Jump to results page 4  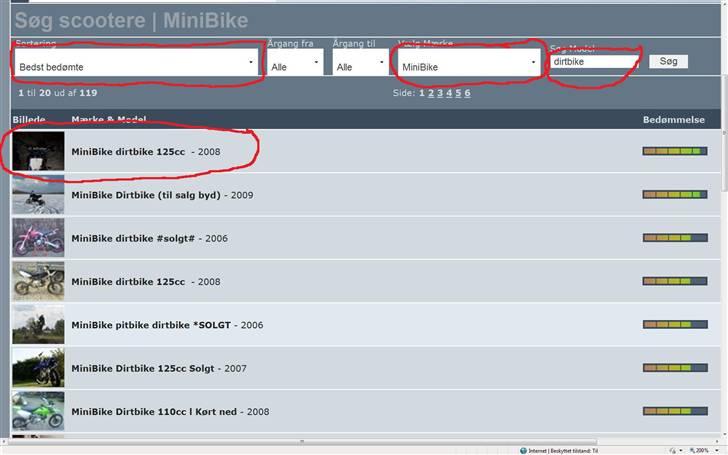pyautogui.click(x=449, y=93)
